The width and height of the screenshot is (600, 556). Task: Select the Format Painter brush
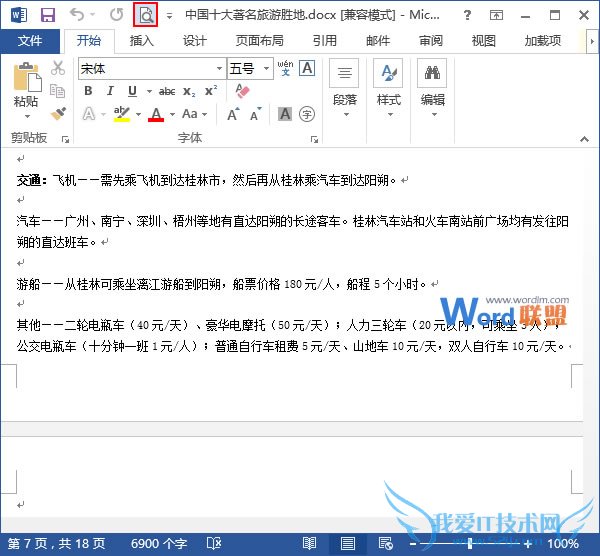(x=58, y=114)
